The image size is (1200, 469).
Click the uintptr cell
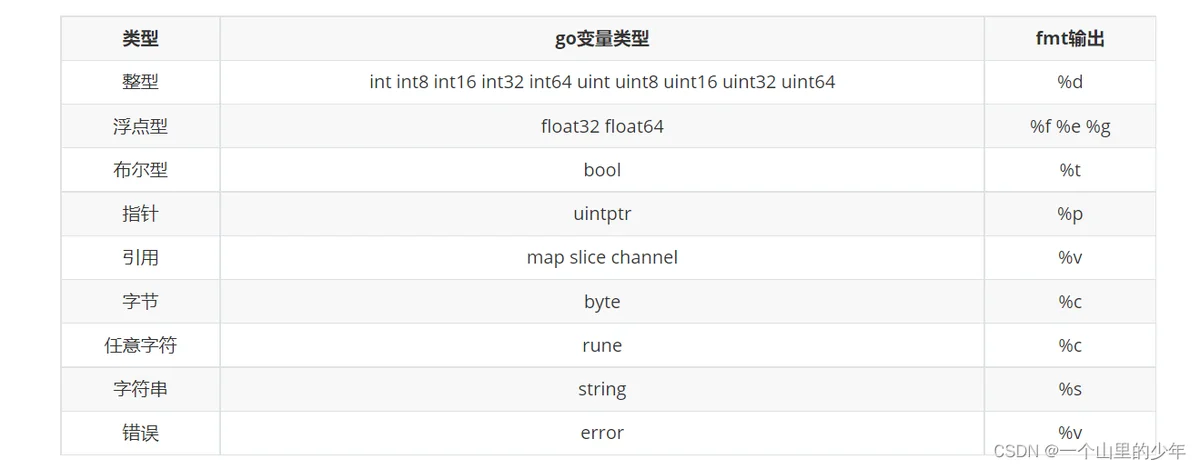coord(602,214)
